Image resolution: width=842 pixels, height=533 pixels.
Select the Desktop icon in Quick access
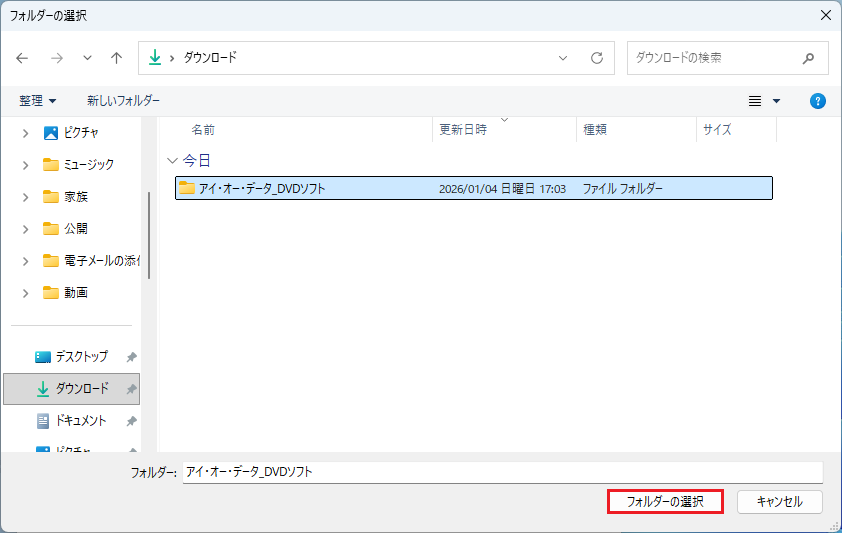pos(43,357)
